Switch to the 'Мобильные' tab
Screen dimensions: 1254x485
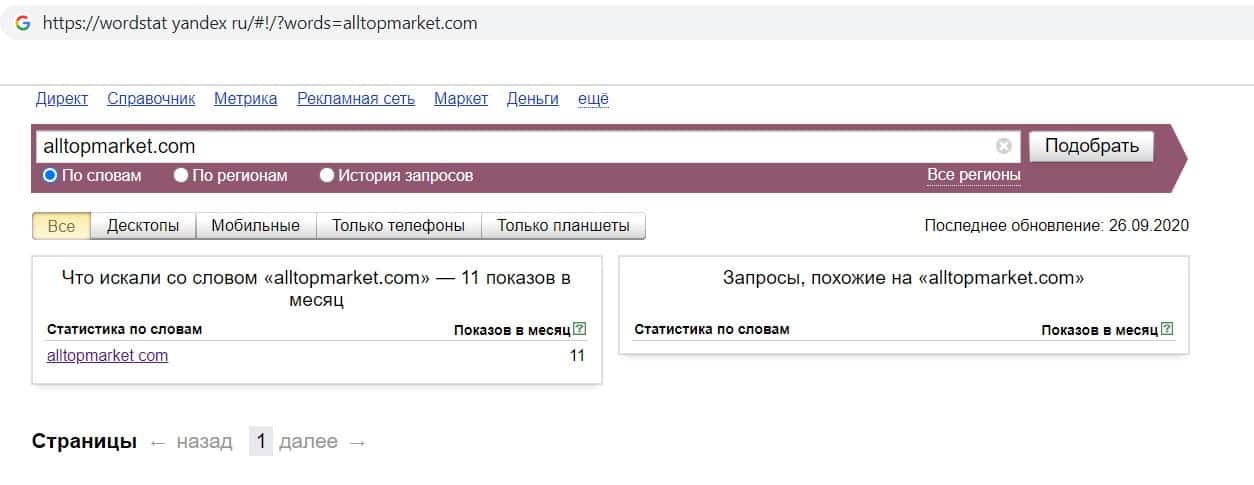(x=255, y=226)
